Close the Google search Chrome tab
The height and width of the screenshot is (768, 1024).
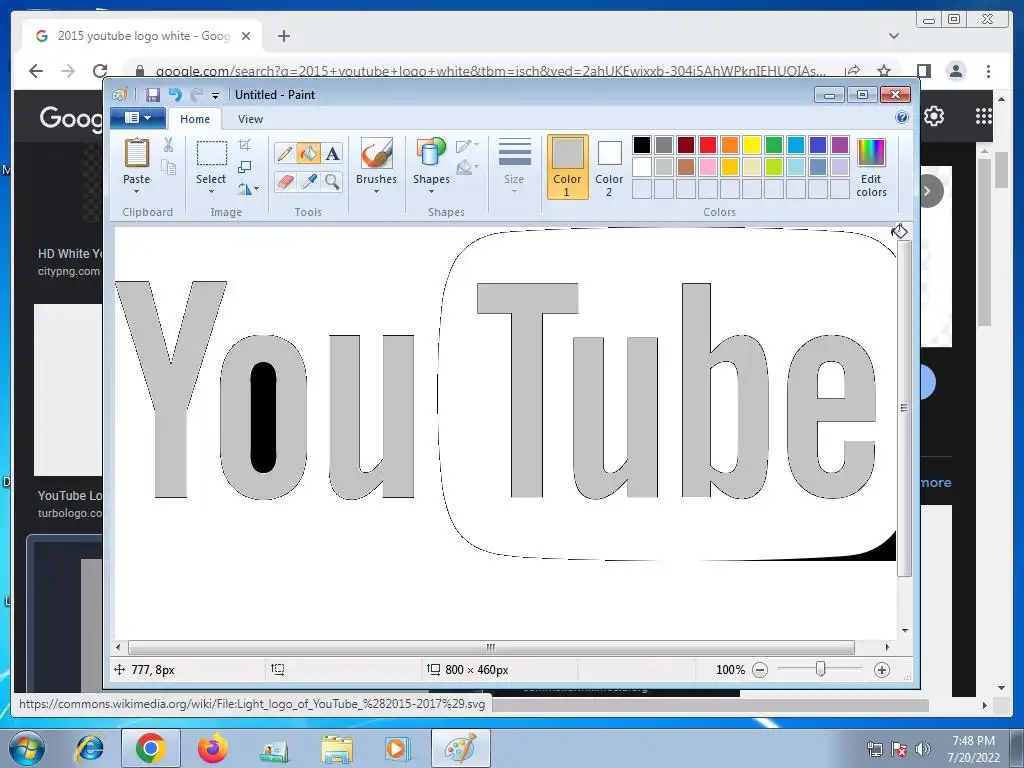click(246, 36)
